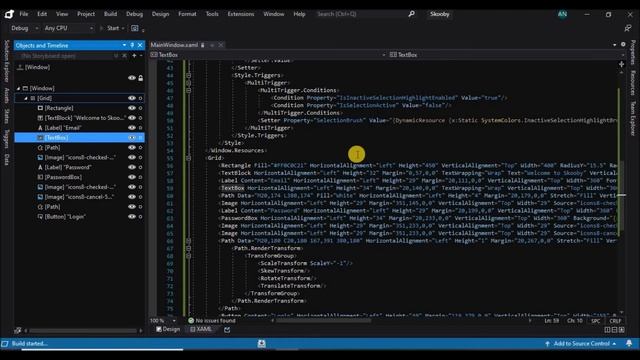Click the Start debugging button

tap(109, 28)
